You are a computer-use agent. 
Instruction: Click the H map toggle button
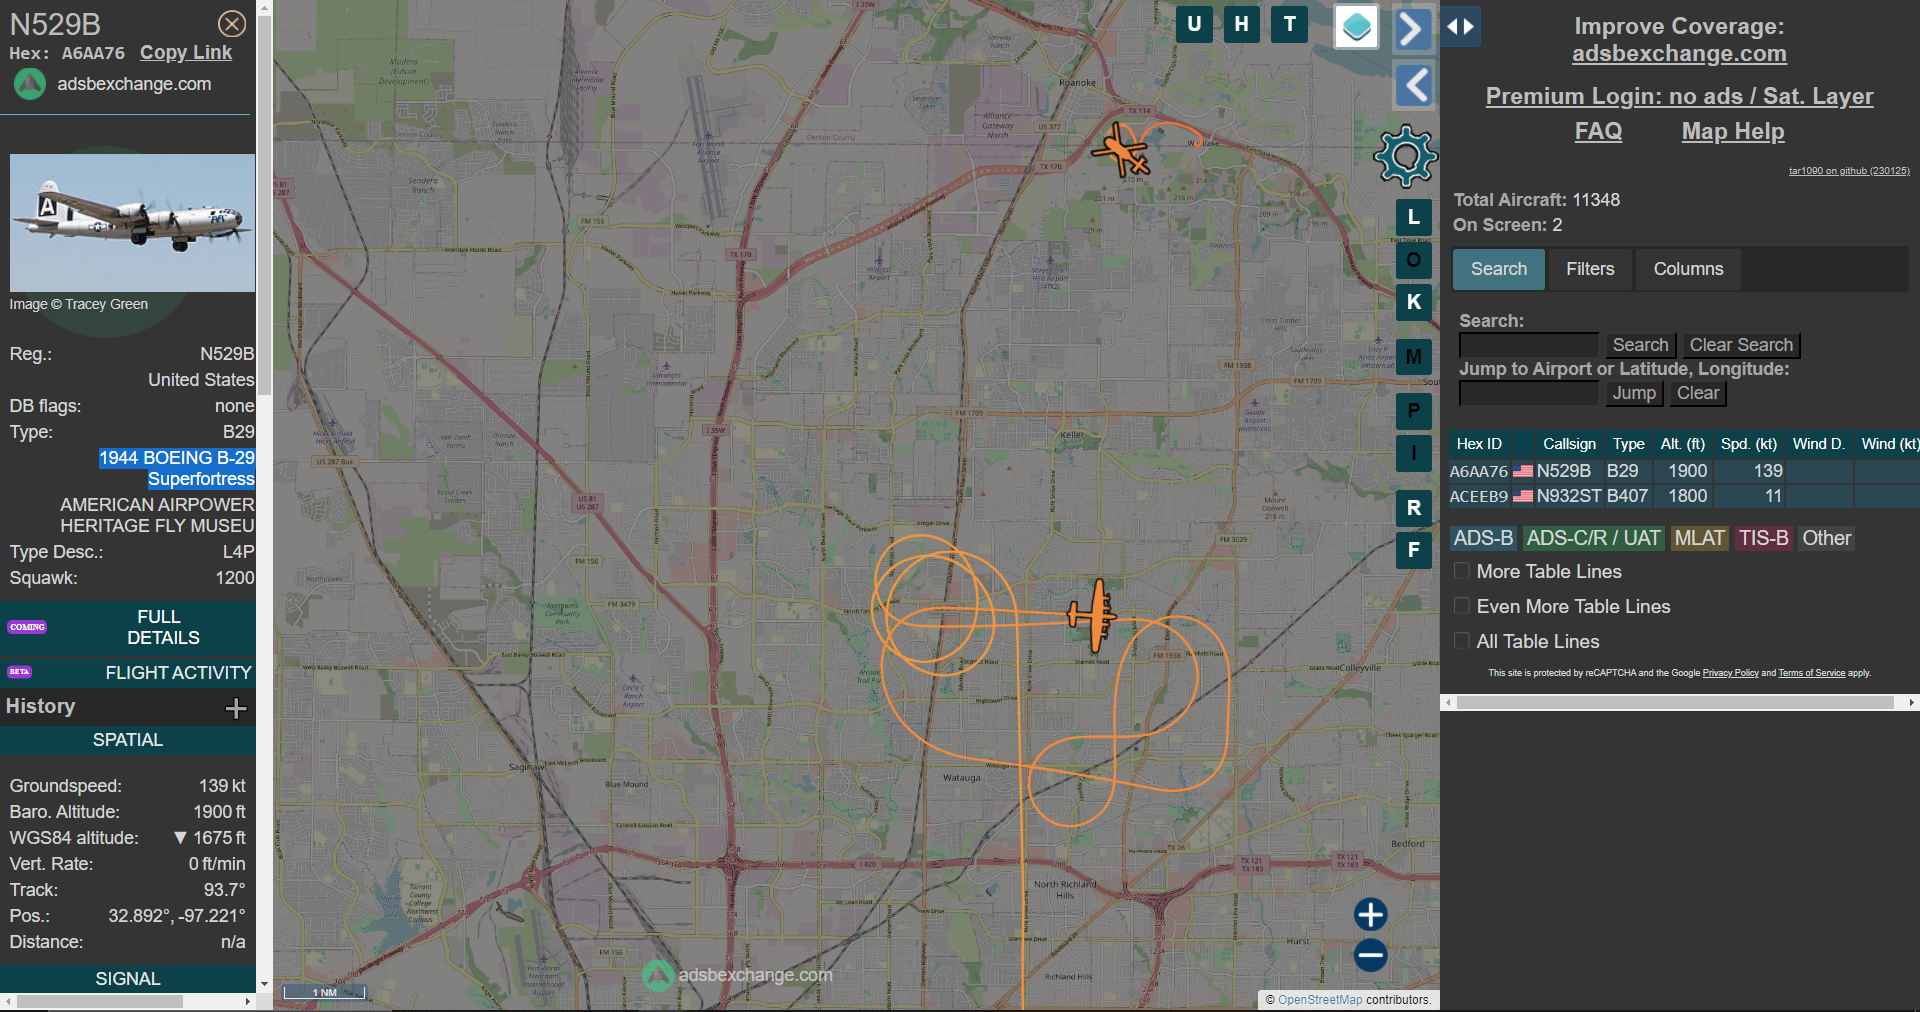pos(1241,24)
